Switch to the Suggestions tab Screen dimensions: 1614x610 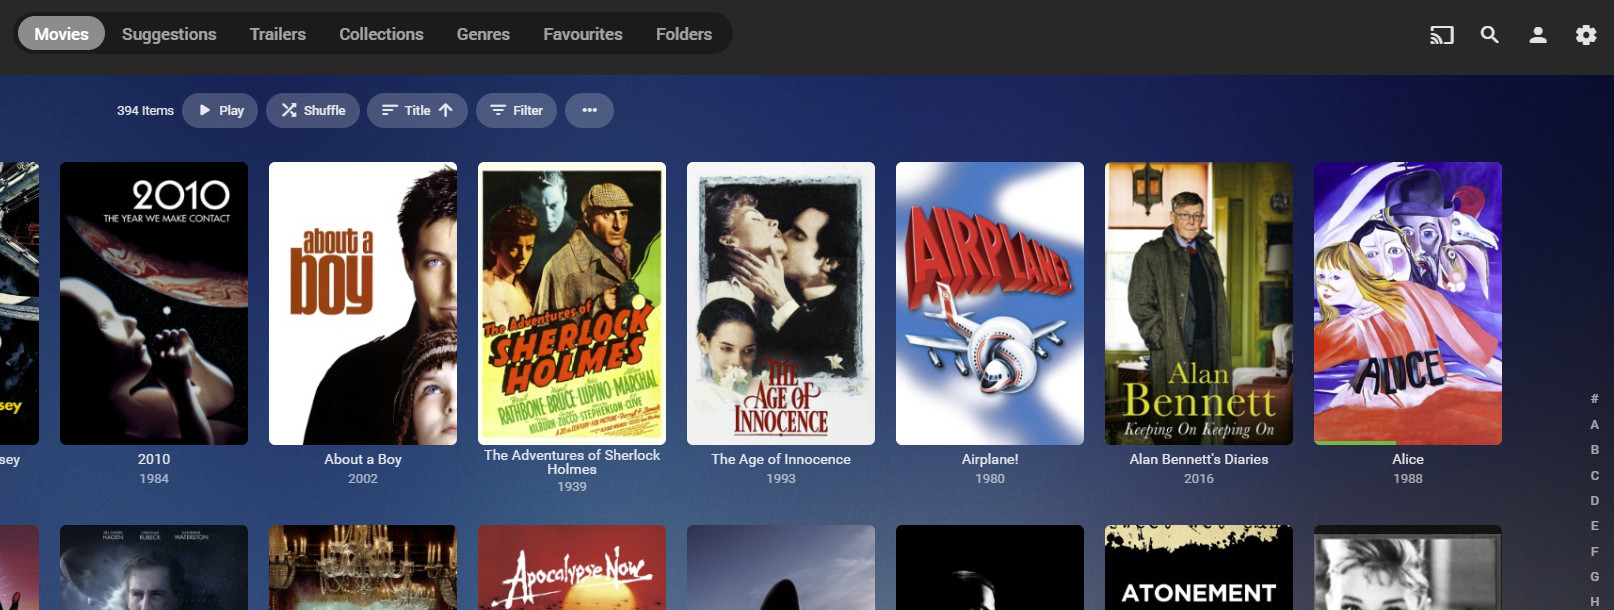tap(169, 34)
